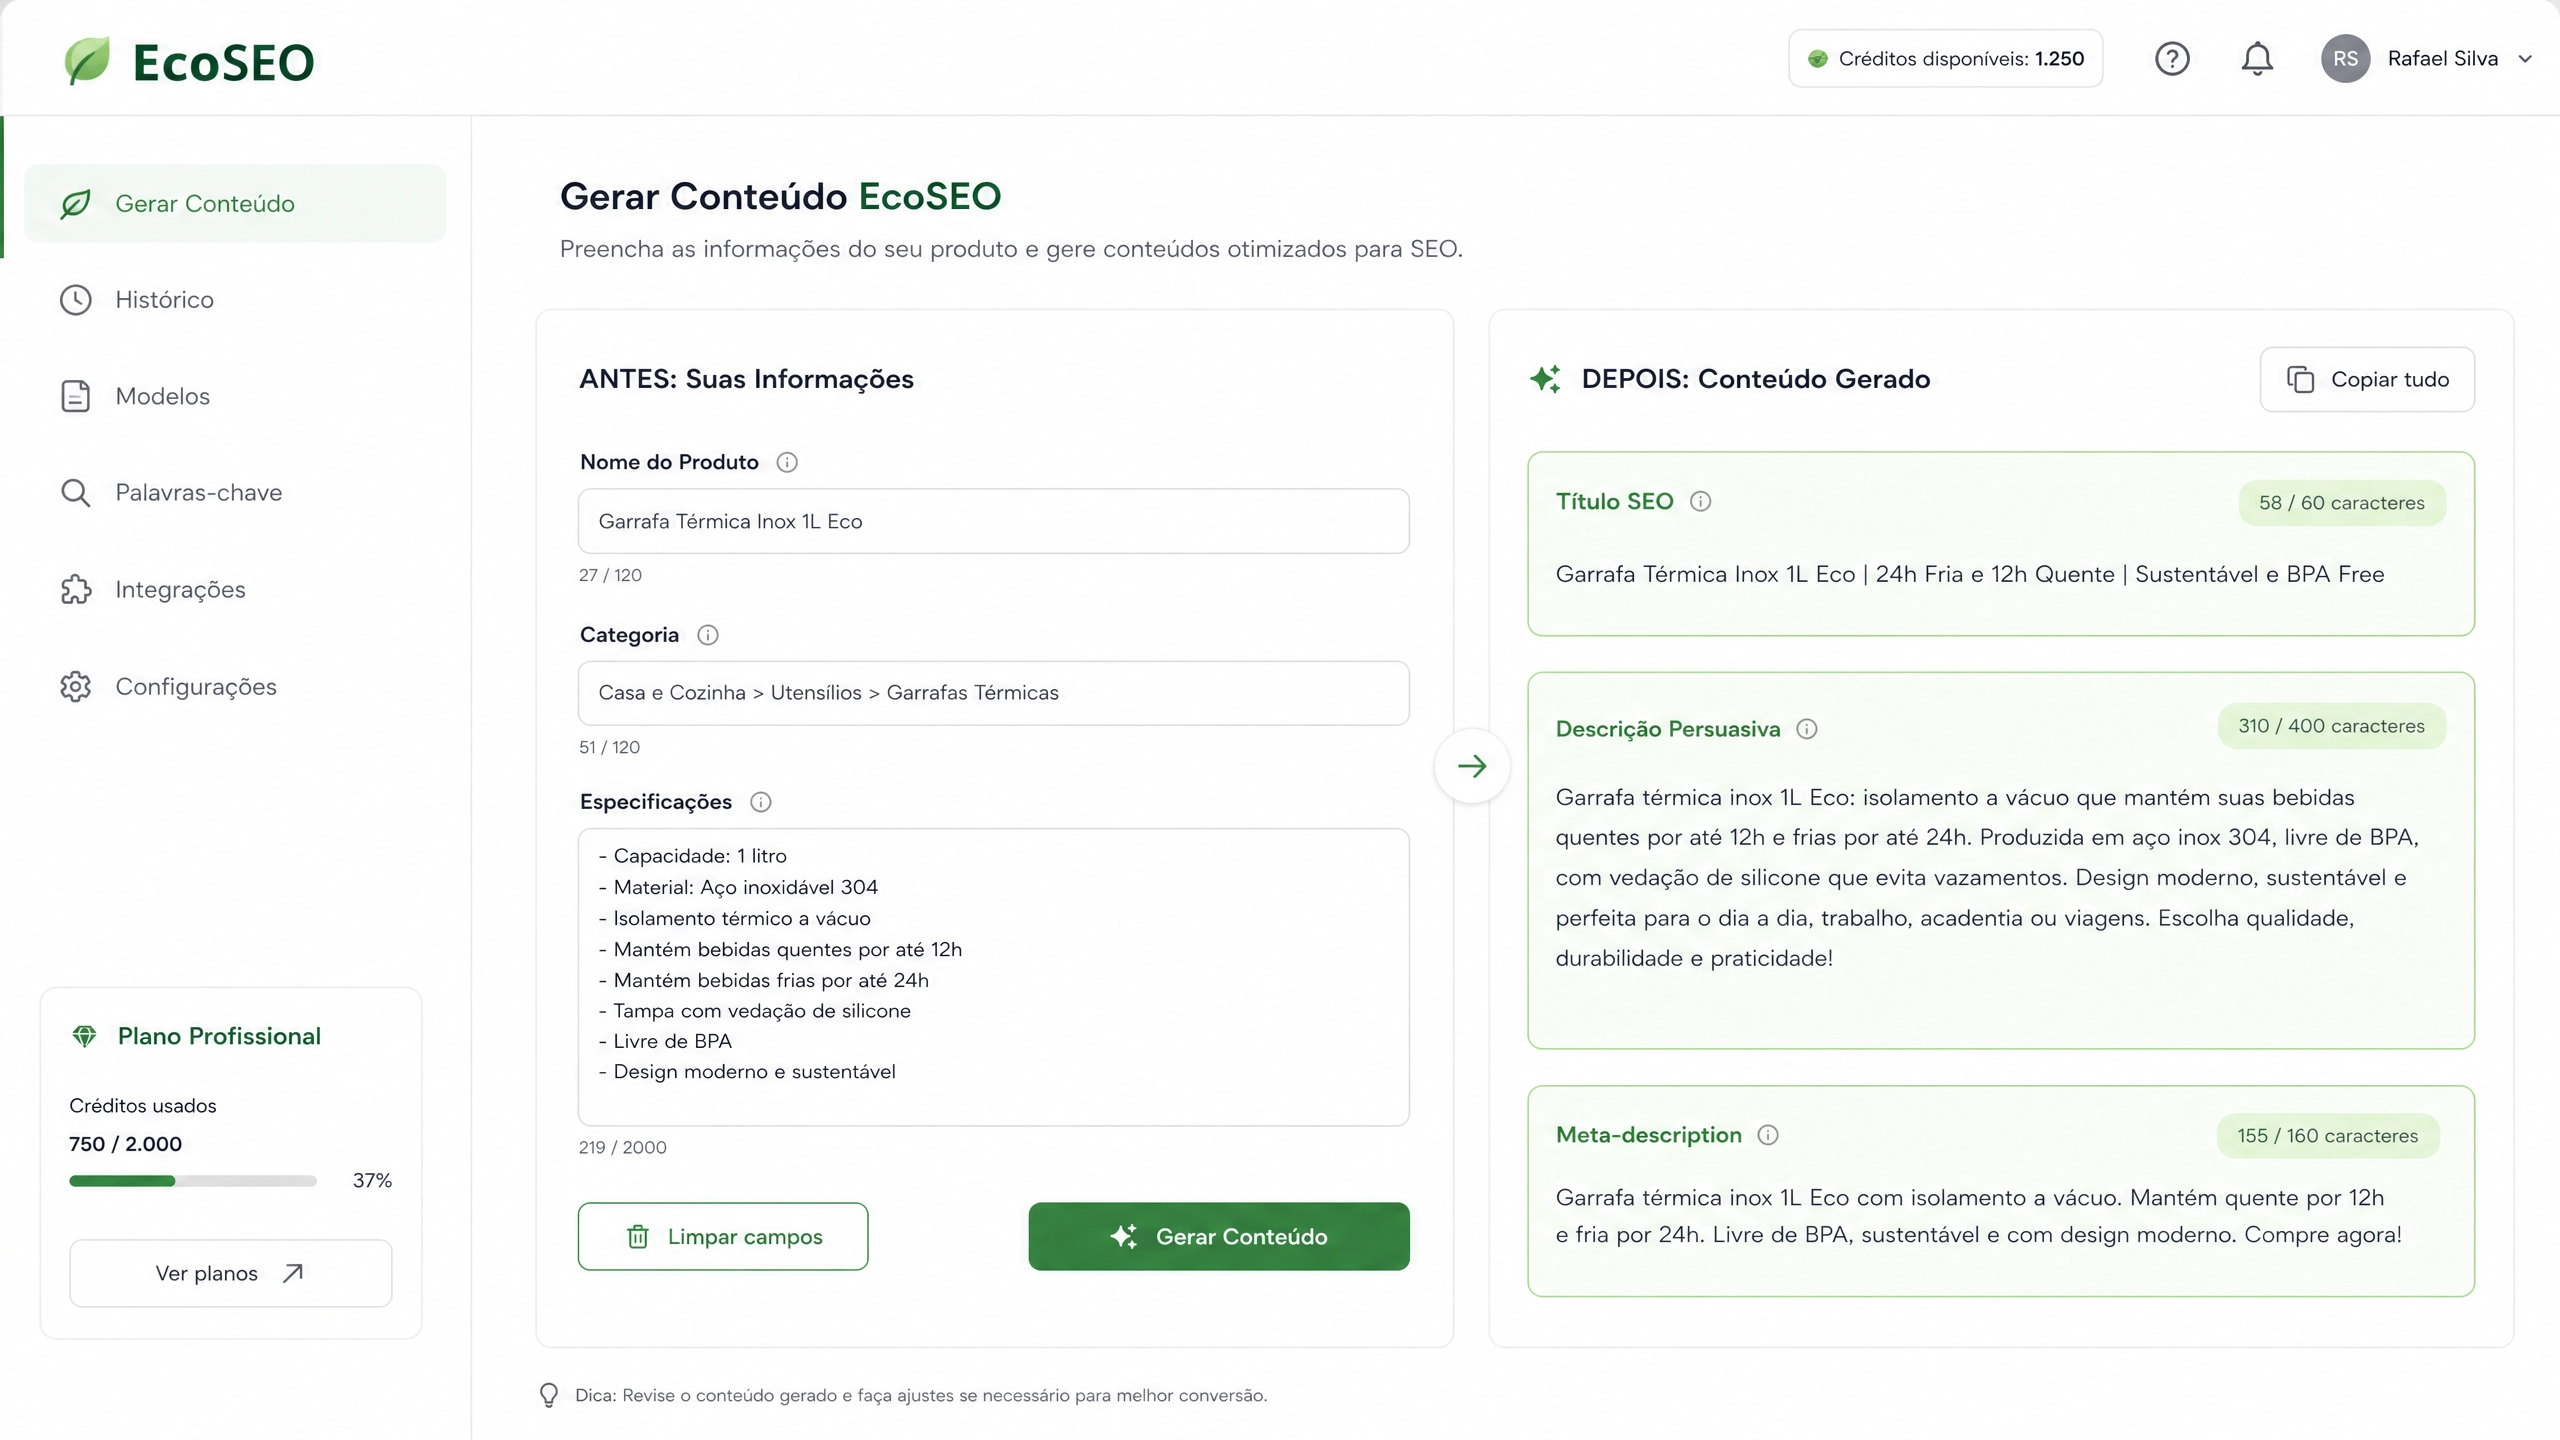Viewport: 2560px width, 1440px height.
Task: Click the EcoSEO leaf logo
Action: pyautogui.click(x=87, y=61)
